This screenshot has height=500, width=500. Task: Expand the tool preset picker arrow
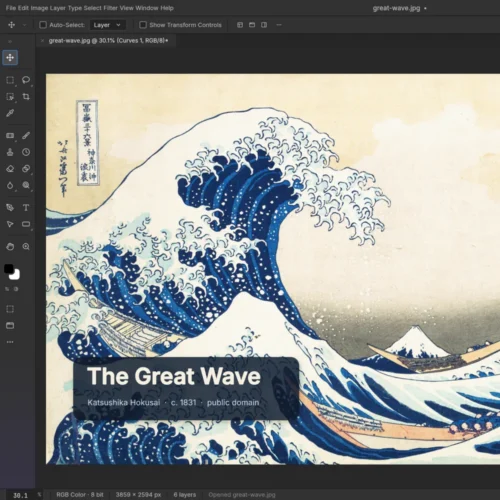(24, 25)
